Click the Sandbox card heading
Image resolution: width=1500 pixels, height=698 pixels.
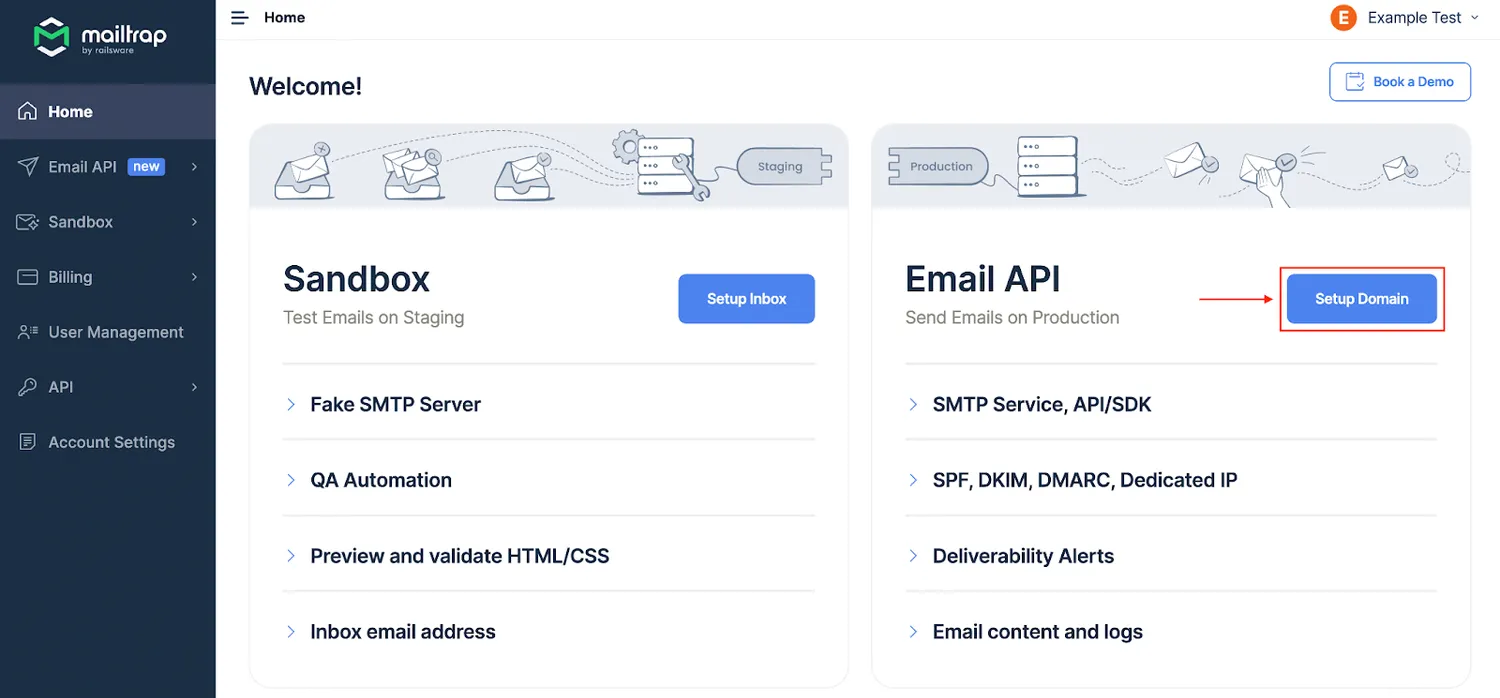pos(357,279)
